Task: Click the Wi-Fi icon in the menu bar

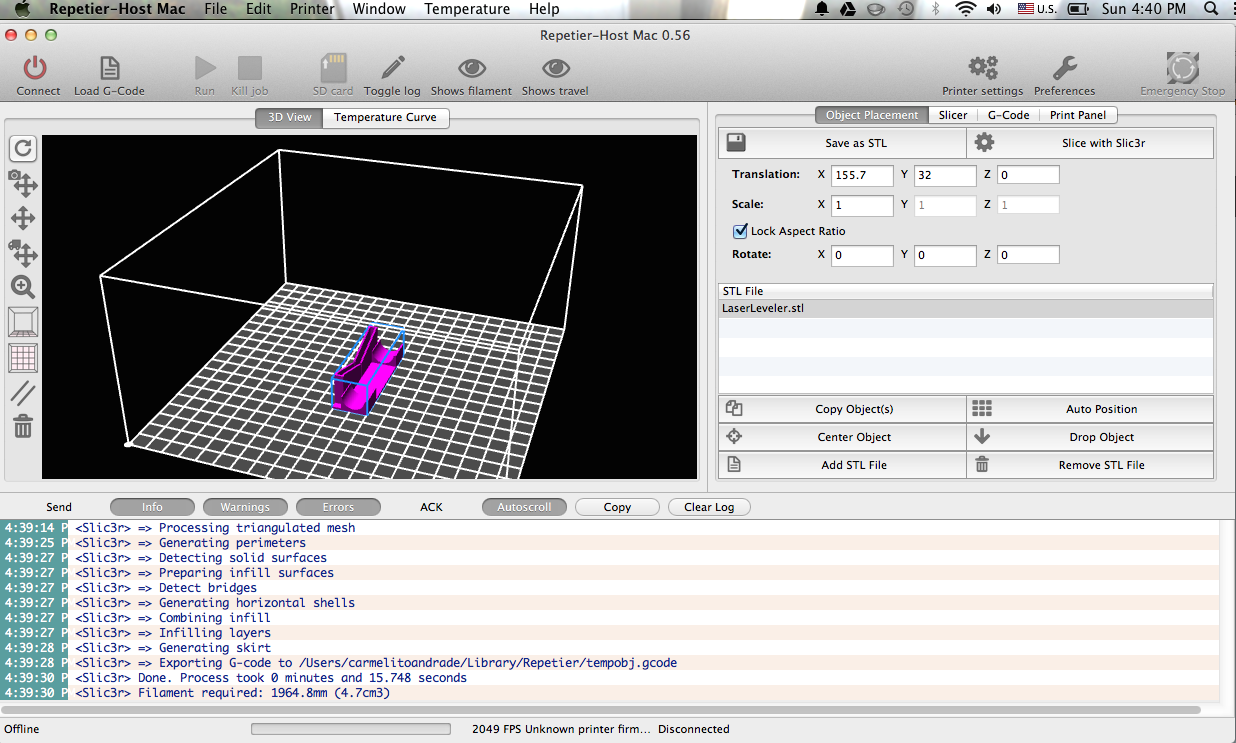Action: pyautogui.click(x=965, y=9)
